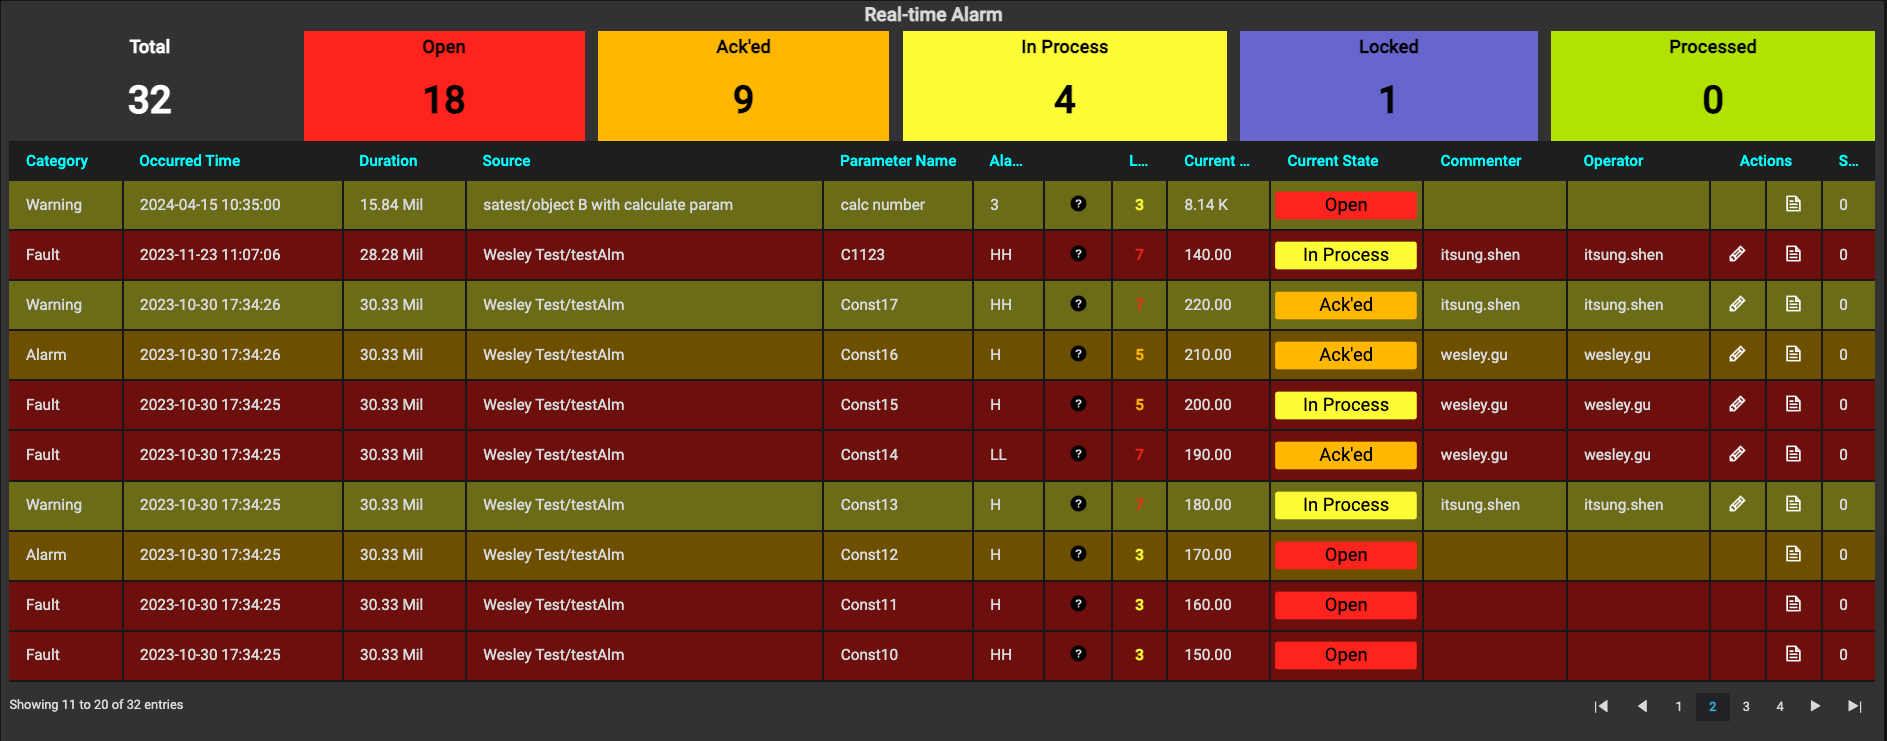Click the In Process state for C1123

1346,255
